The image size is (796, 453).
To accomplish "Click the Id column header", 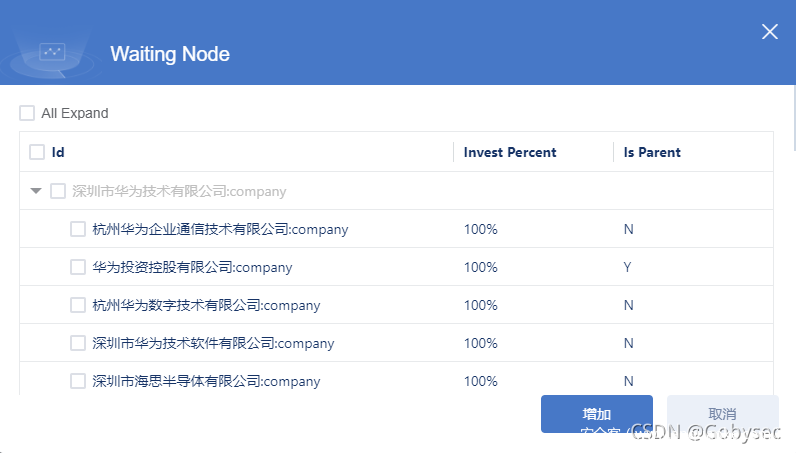I will coord(58,152).
